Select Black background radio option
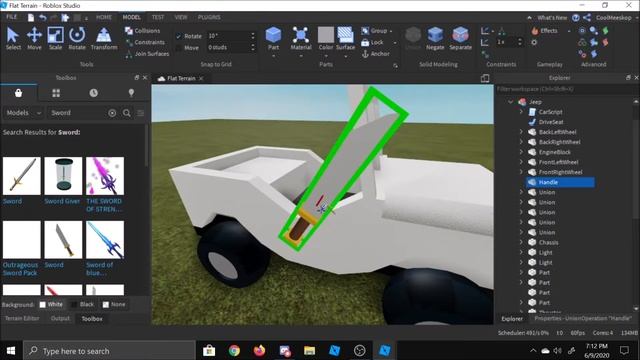Viewport: 640px width, 360px height. [74, 304]
